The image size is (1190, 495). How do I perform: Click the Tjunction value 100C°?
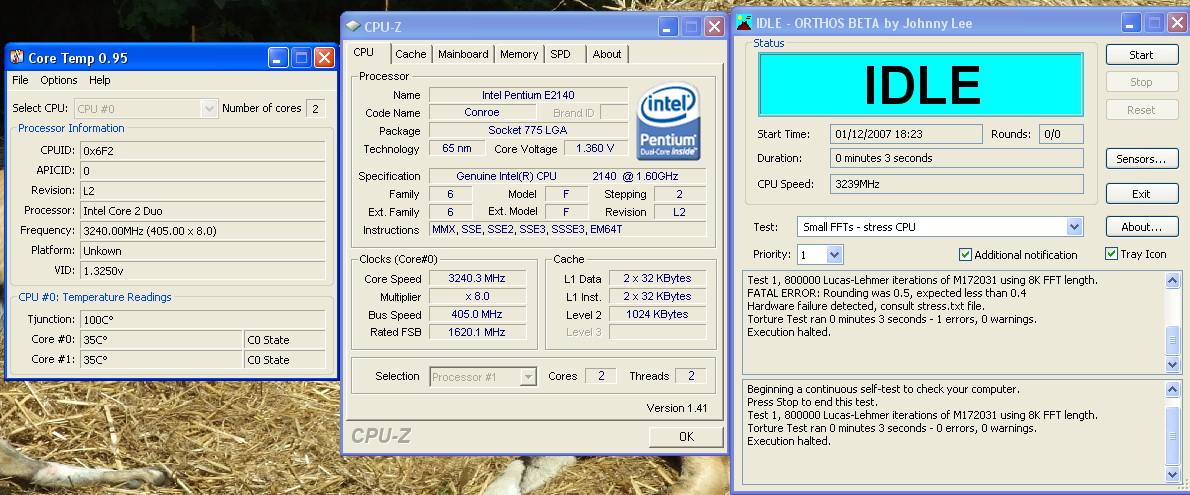tap(203, 320)
